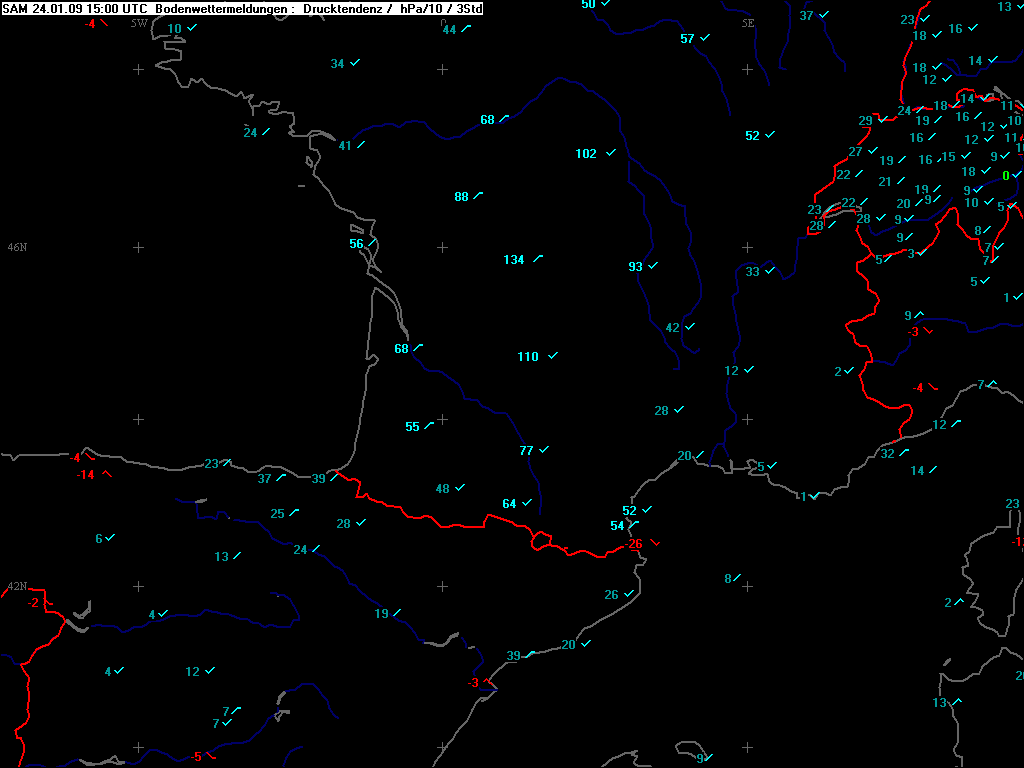Viewport: 1024px width, 768px height.
Task: Click the station value 33
Action: (753, 272)
